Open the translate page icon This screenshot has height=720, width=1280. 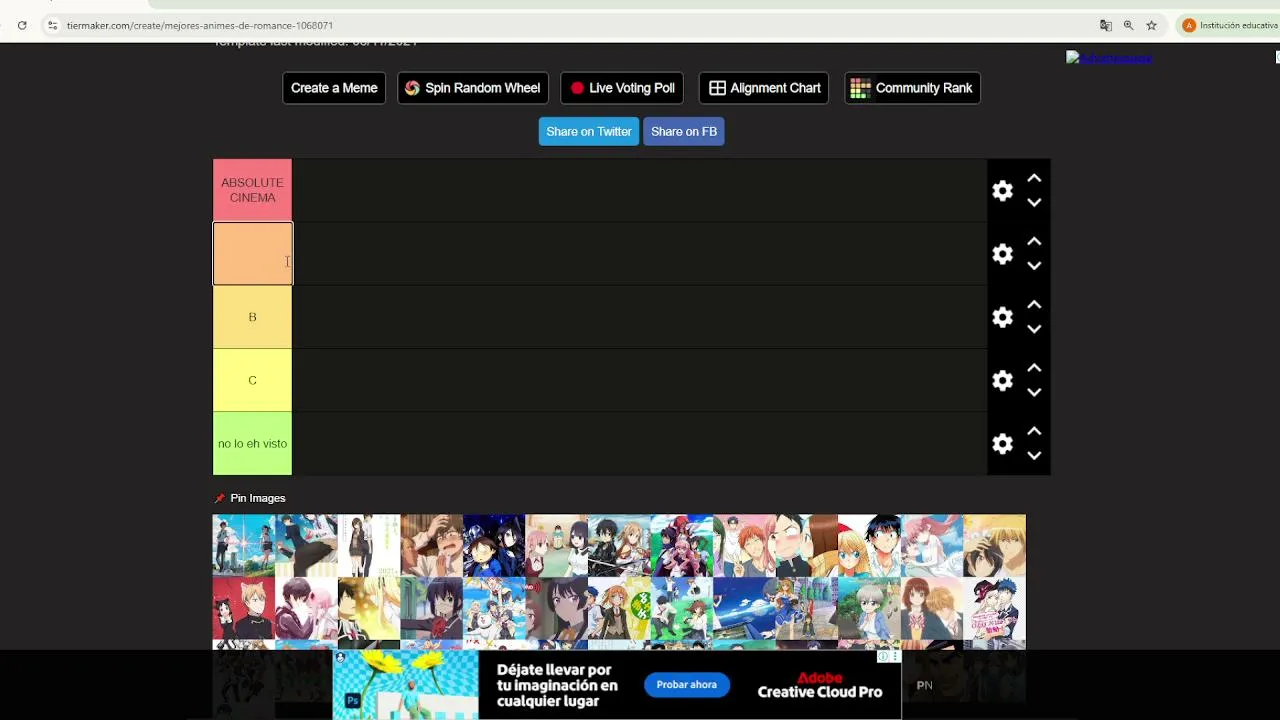pos(1106,25)
